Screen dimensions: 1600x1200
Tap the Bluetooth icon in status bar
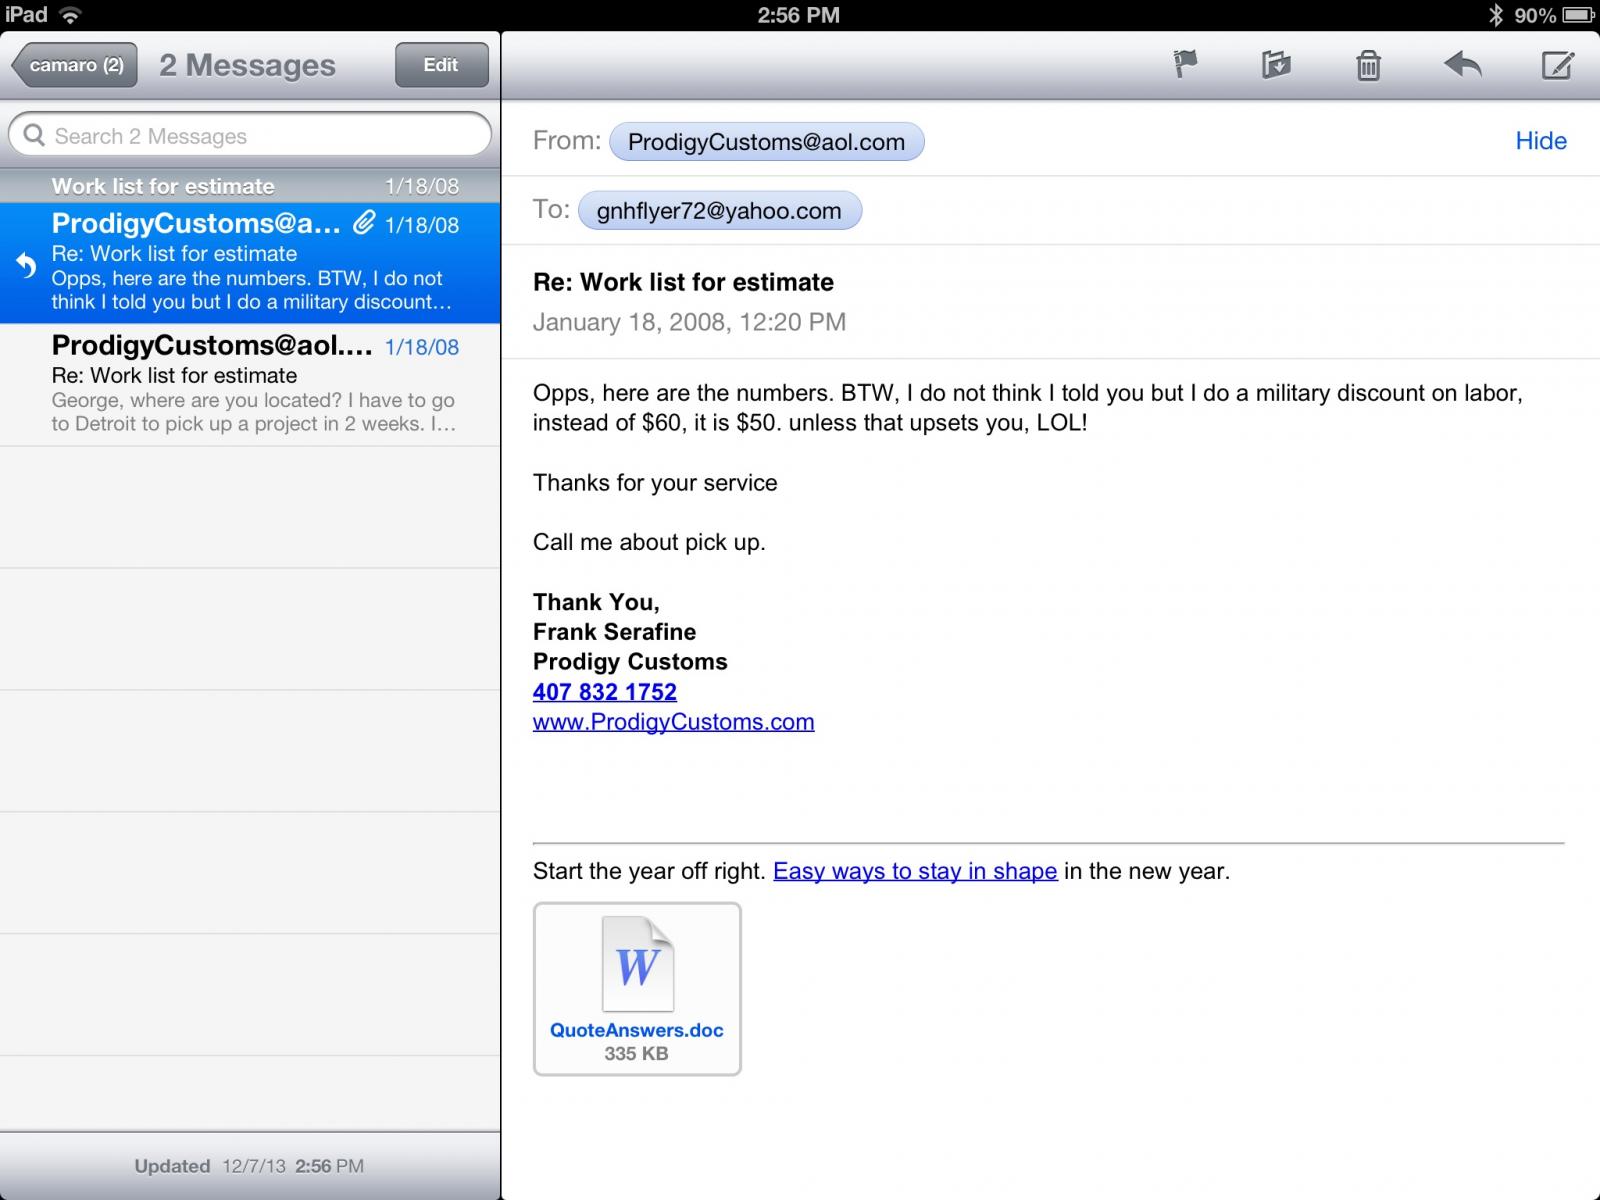coord(1496,15)
